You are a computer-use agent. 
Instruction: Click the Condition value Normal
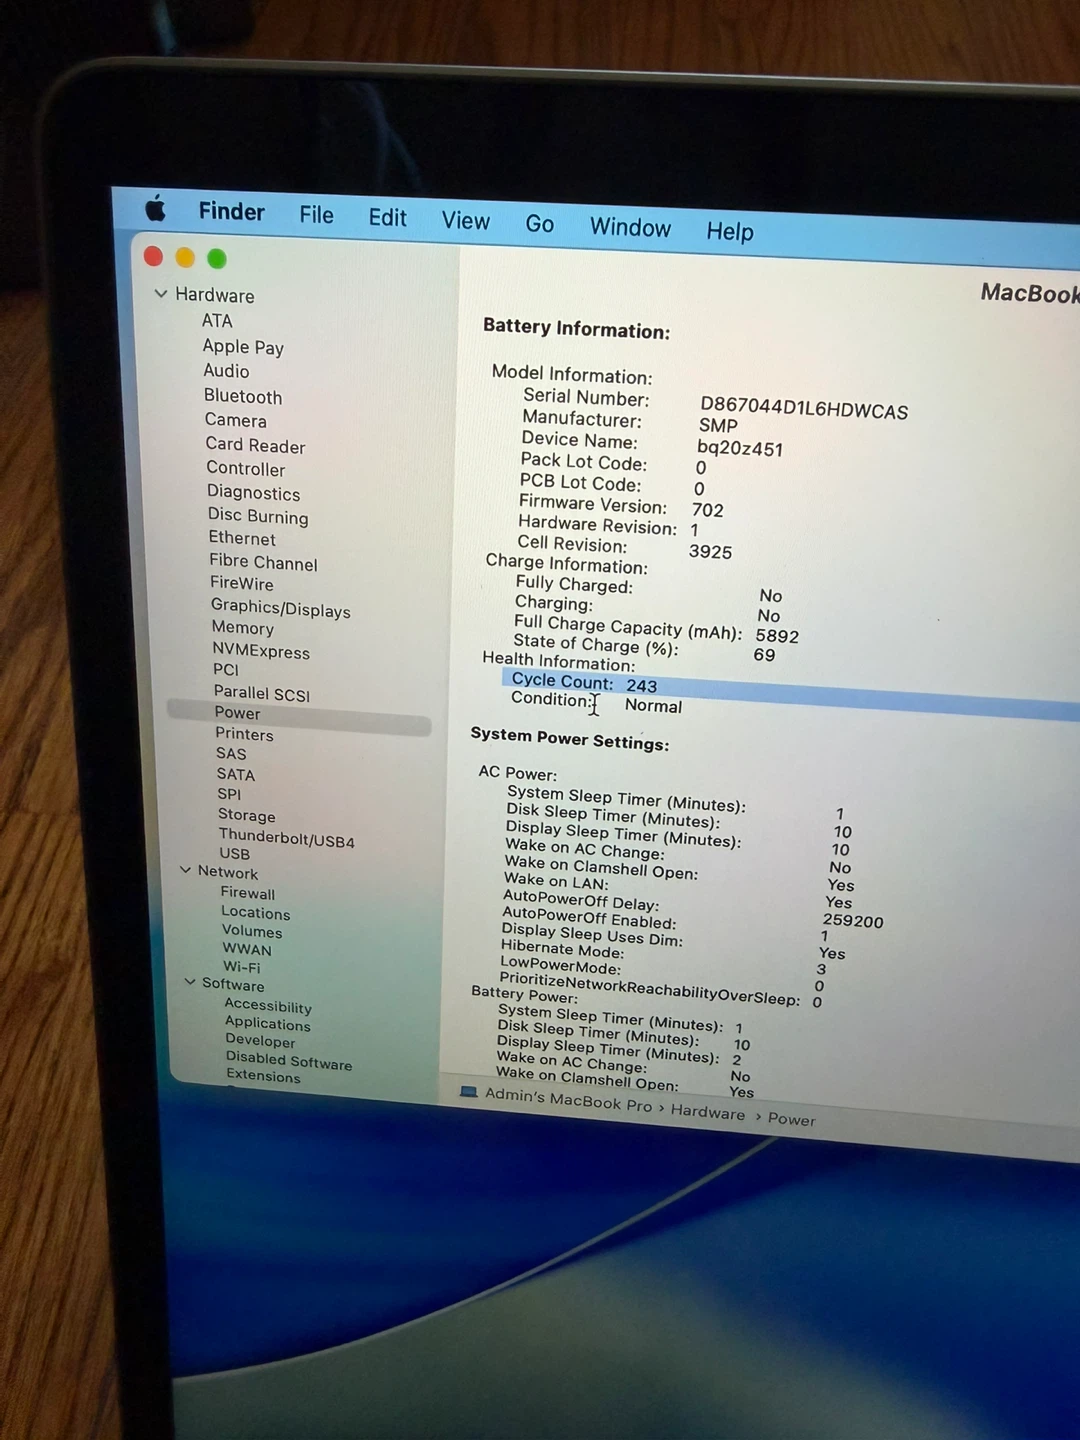click(x=653, y=706)
